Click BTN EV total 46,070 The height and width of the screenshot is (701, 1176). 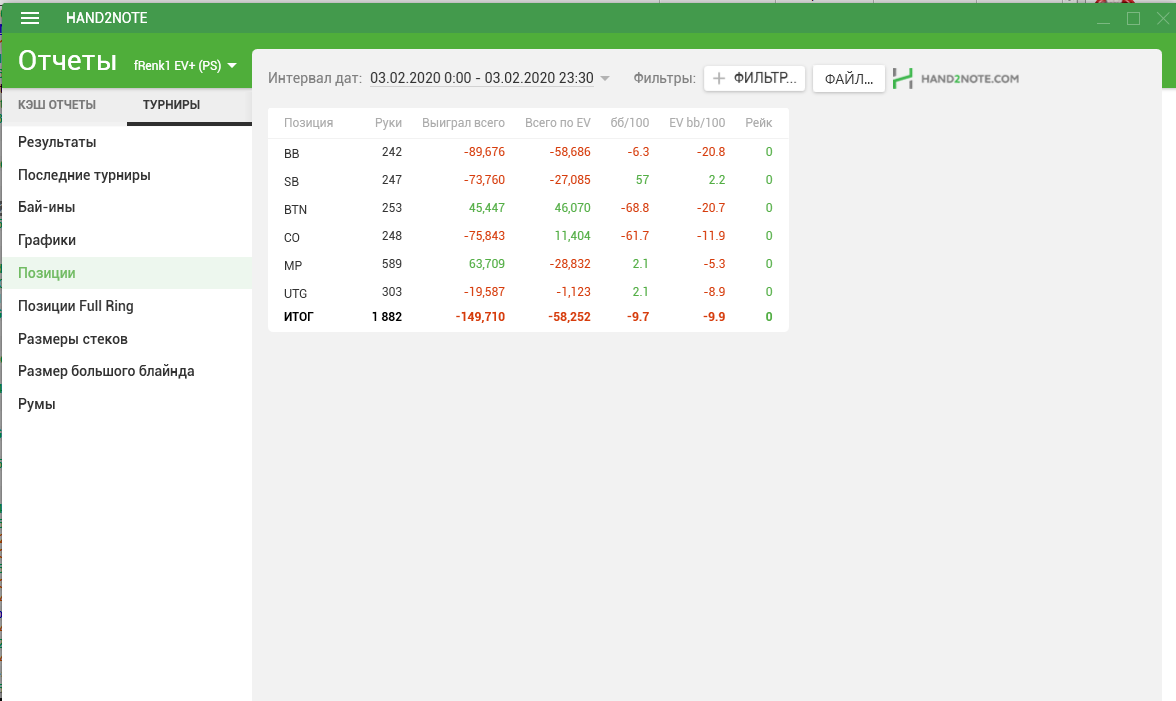tap(572, 208)
